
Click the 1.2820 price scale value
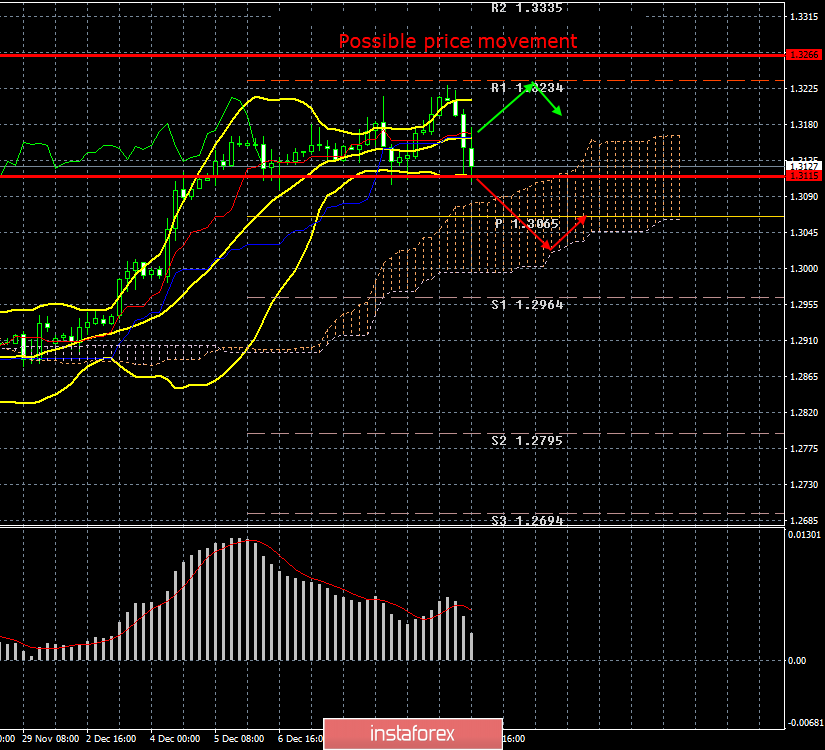(804, 413)
